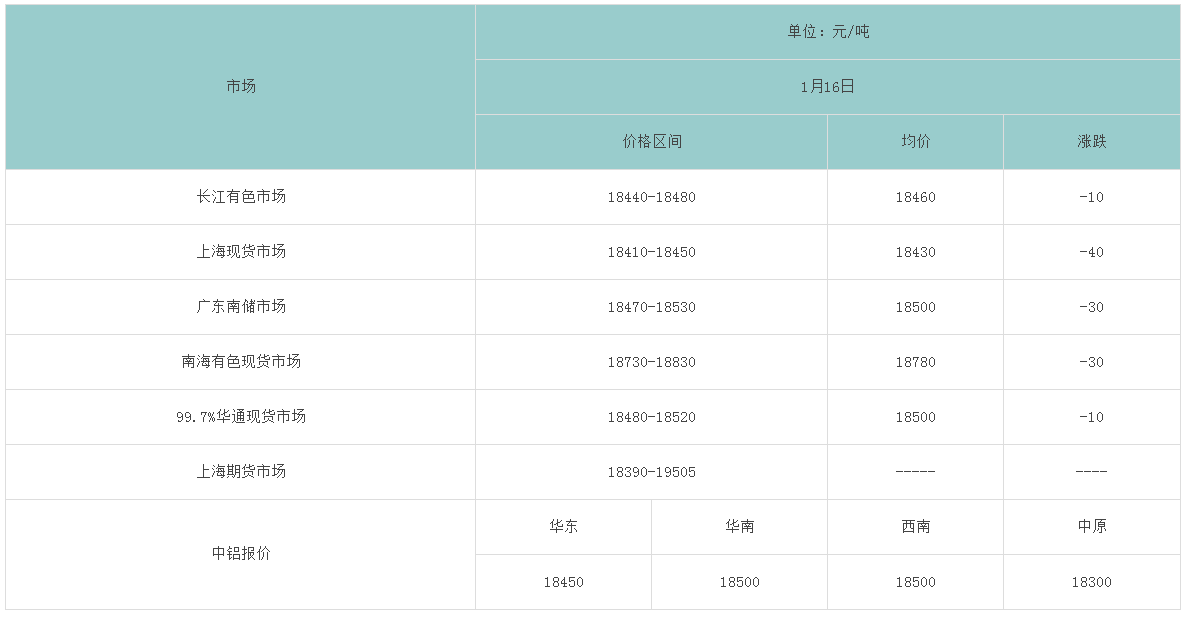Select the 长江有色市场 row label
1187x620 pixels.
coord(241,197)
